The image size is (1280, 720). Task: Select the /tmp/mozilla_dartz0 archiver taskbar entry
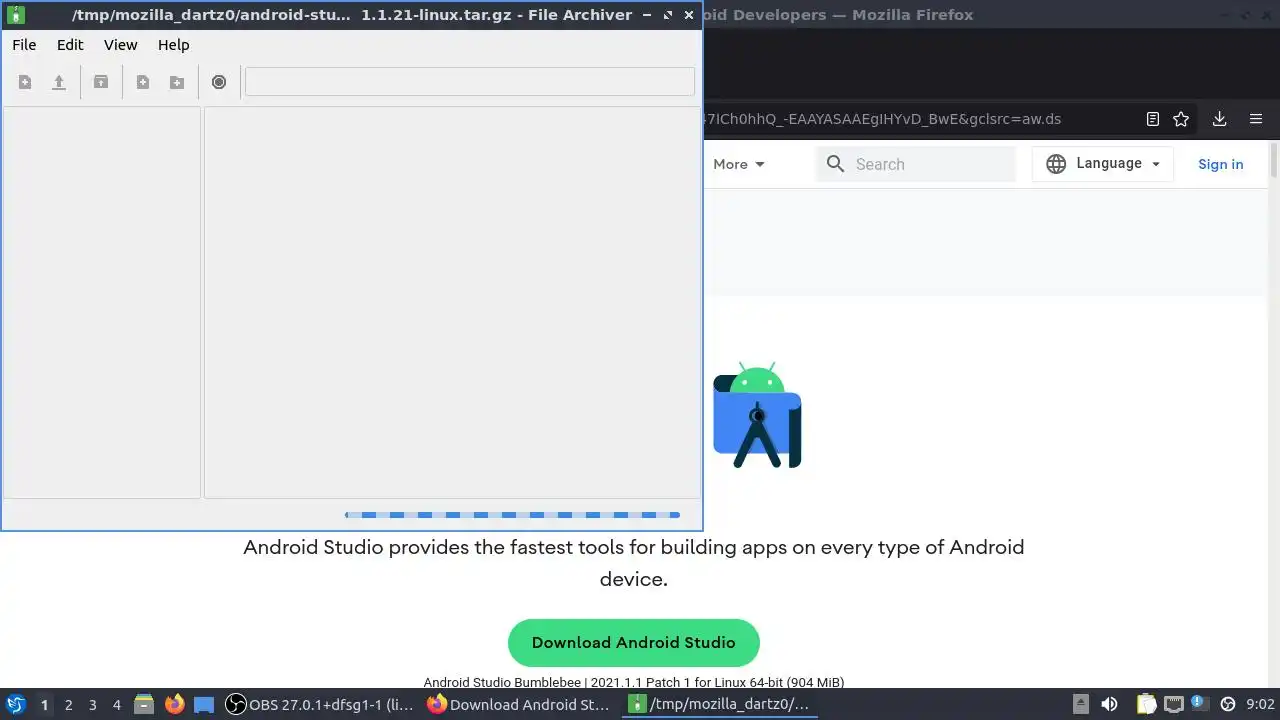[x=720, y=705]
